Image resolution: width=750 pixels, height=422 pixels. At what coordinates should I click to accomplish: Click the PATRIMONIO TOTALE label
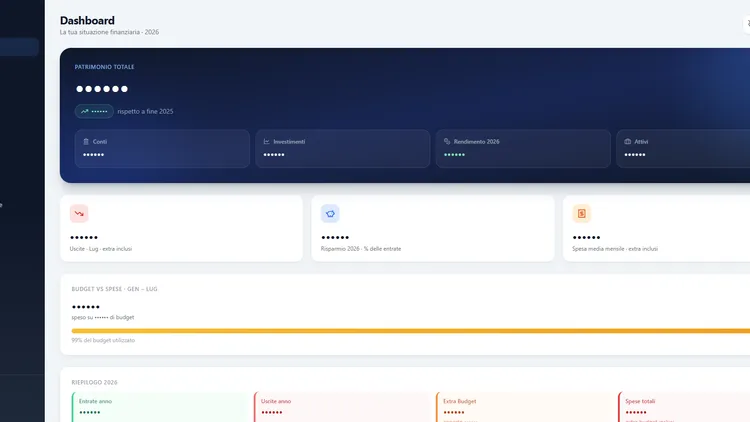pos(104,67)
